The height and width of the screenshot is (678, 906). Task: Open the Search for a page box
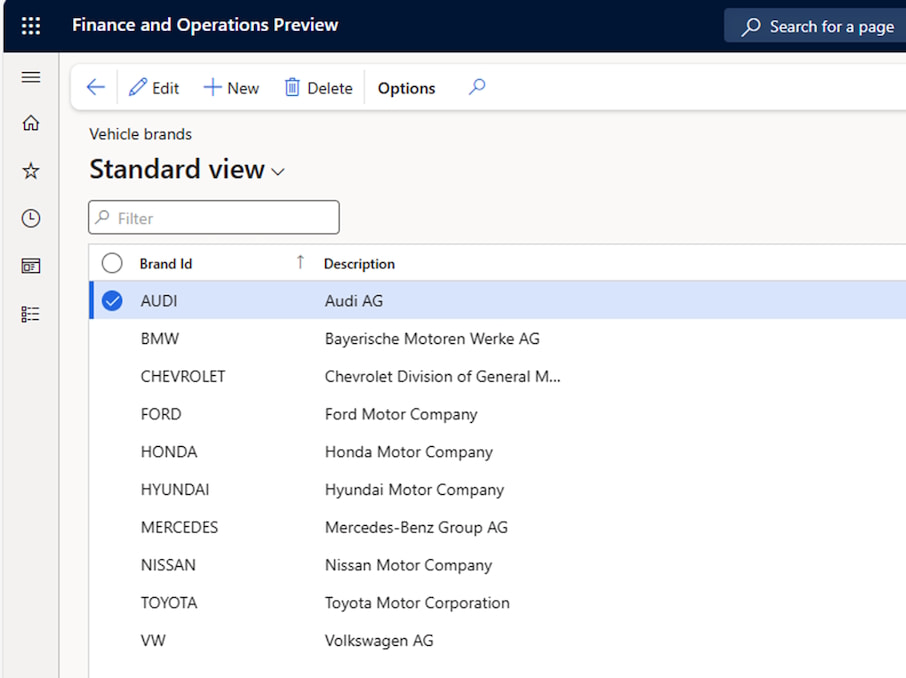tap(818, 27)
